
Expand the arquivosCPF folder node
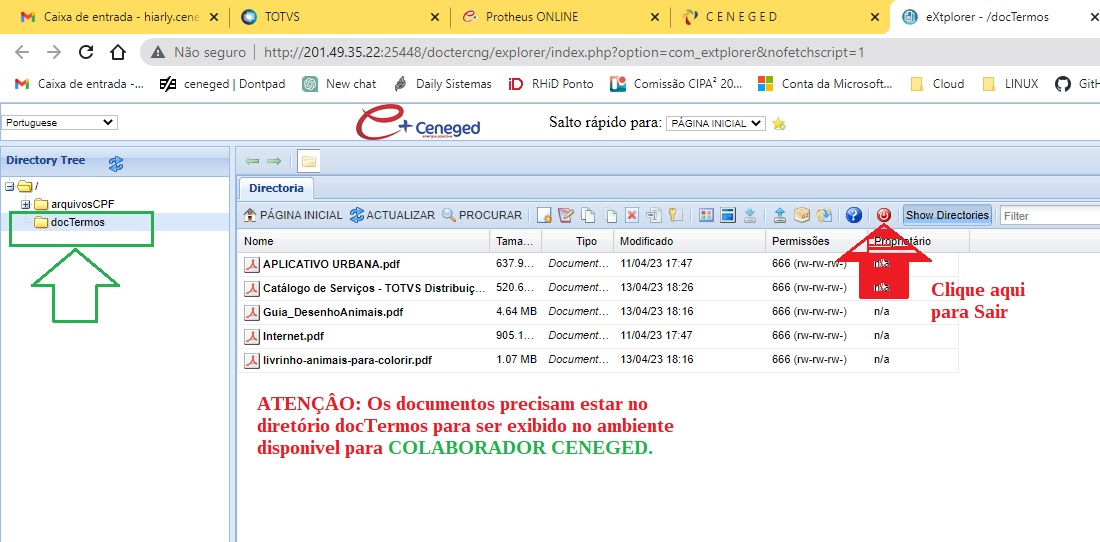tap(25, 205)
